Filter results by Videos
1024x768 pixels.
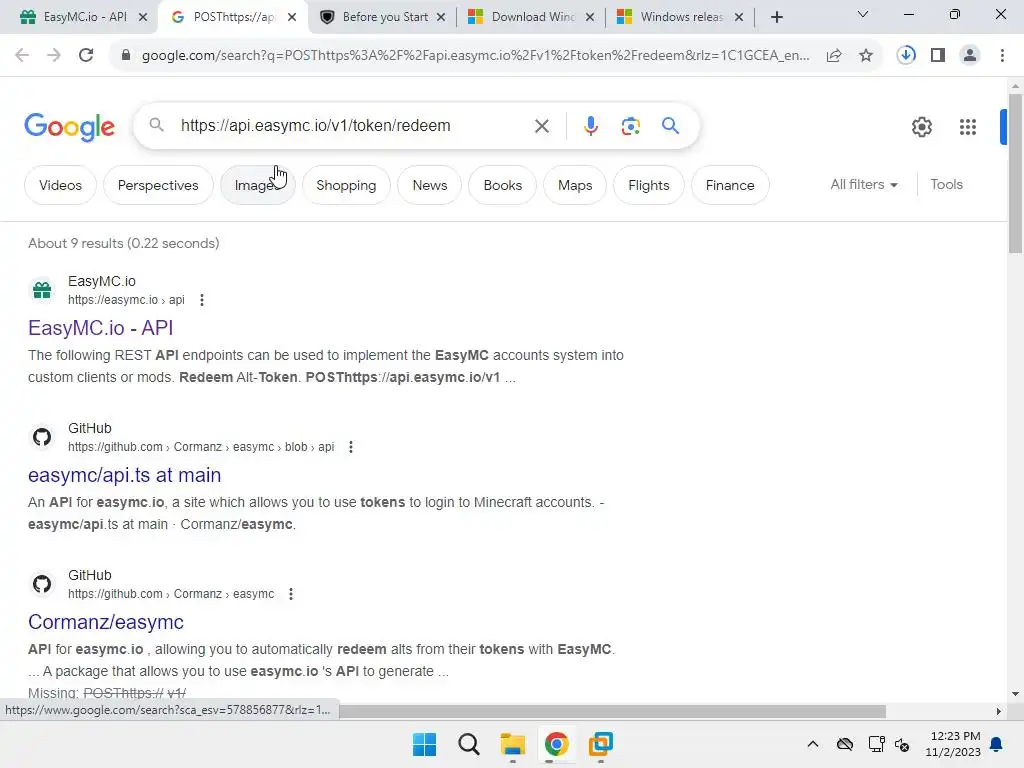pyautogui.click(x=61, y=185)
